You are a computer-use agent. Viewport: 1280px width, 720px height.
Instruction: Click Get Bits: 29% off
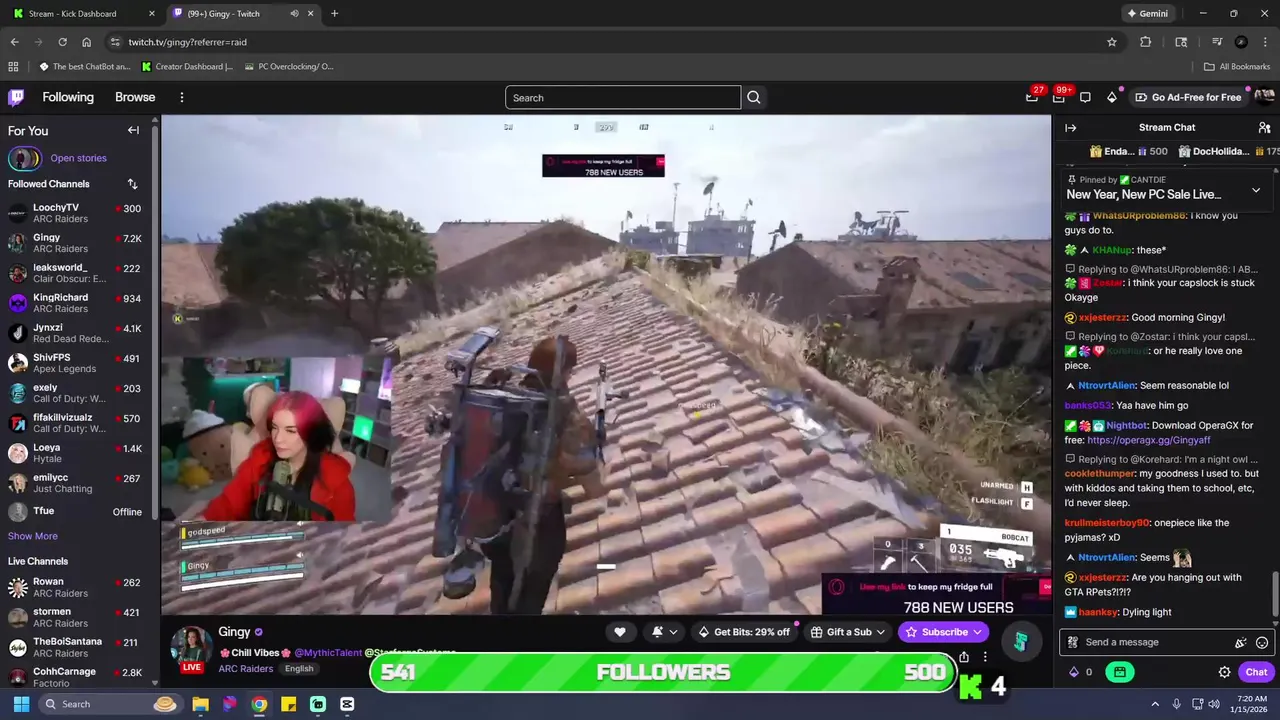[x=744, y=632]
